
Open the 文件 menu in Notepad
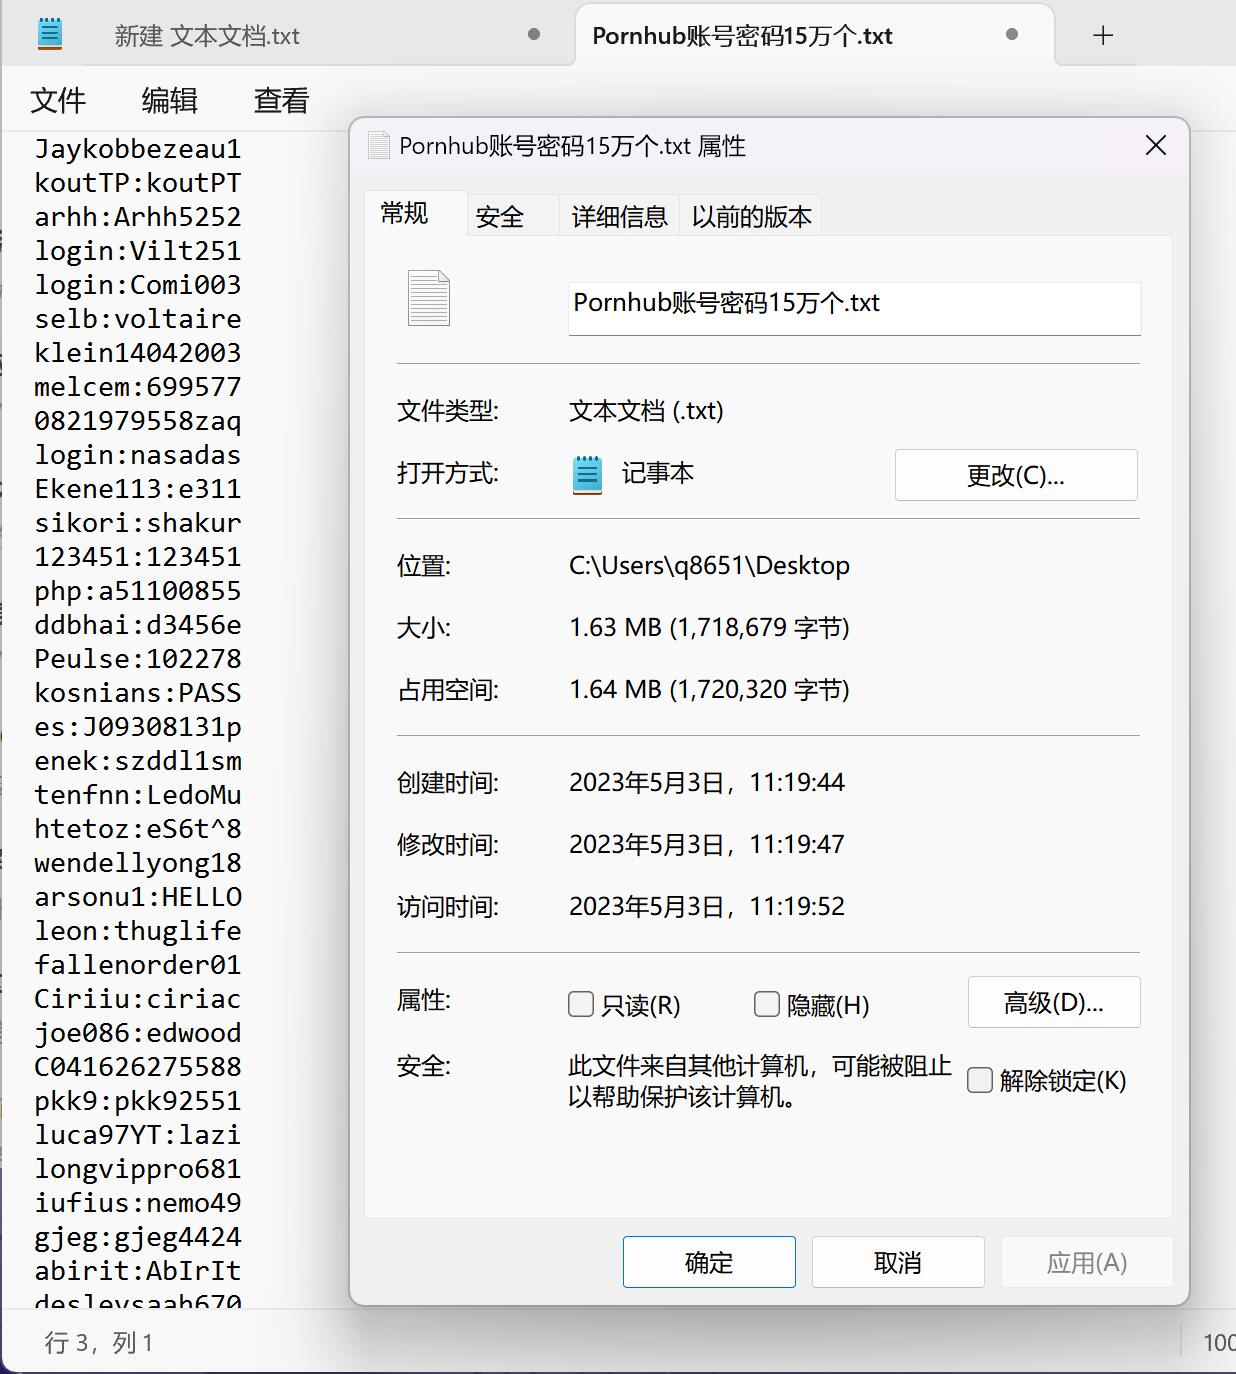tap(58, 100)
